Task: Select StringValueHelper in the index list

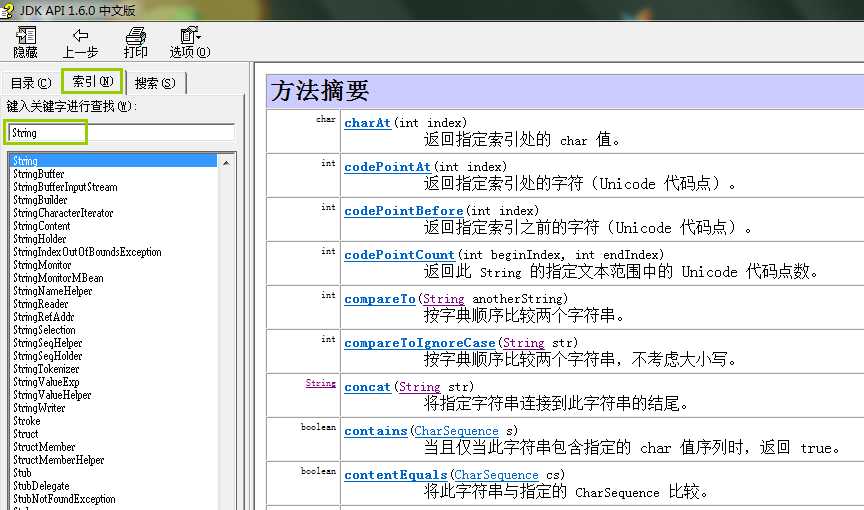Action: (52, 395)
